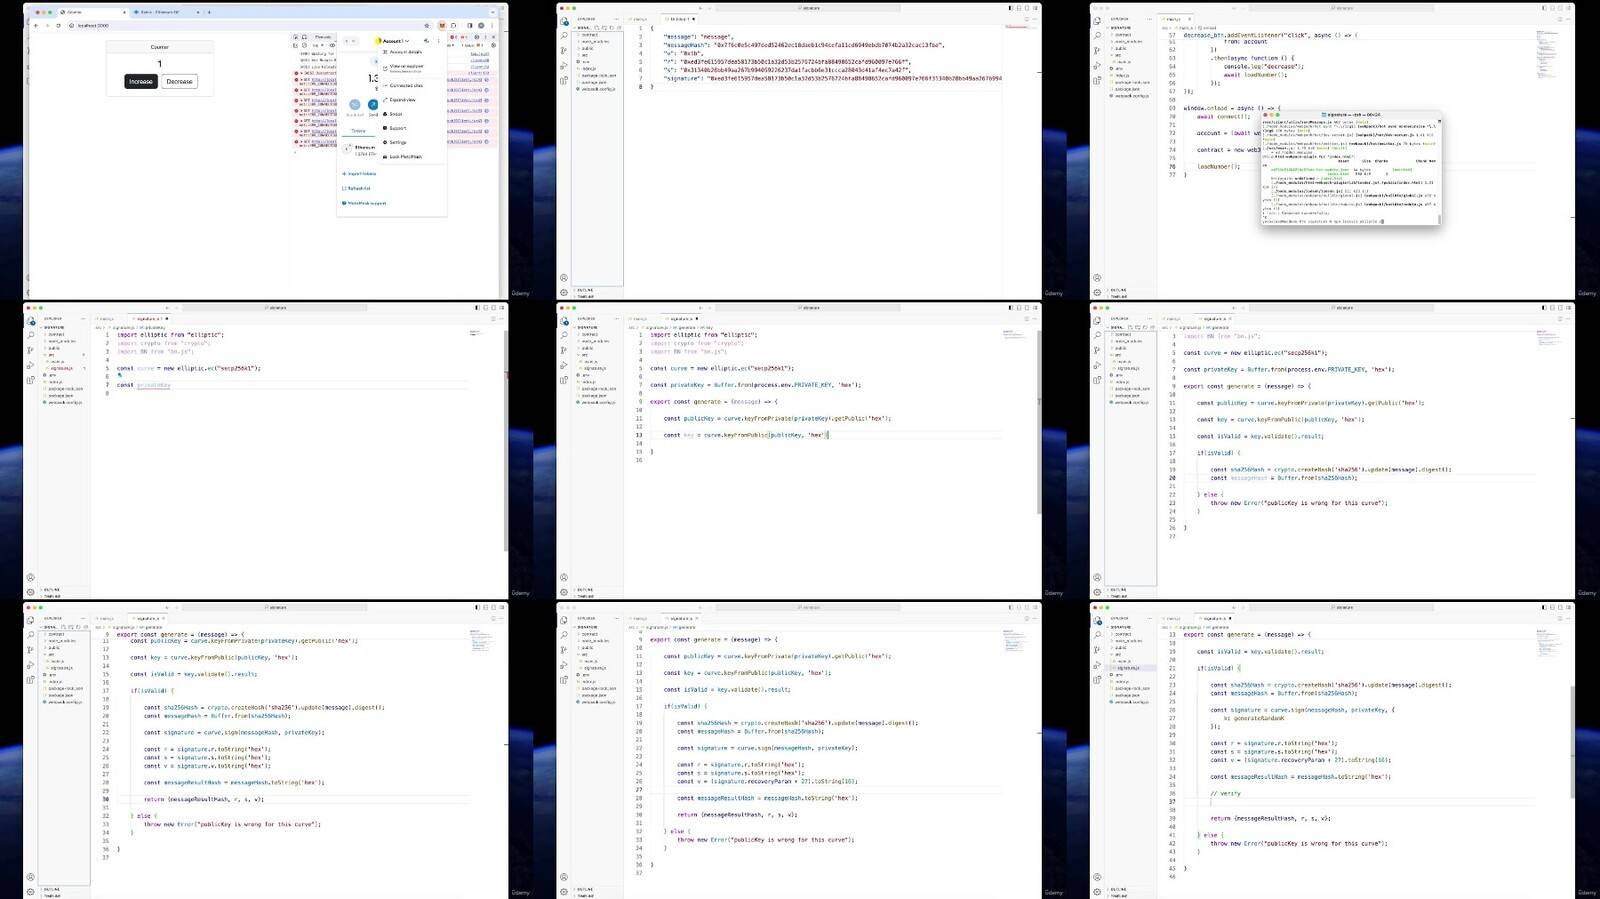Toggle secondary sidebar layout in JSON editor frame
1600x899 pixels.
[x=1028, y=8]
